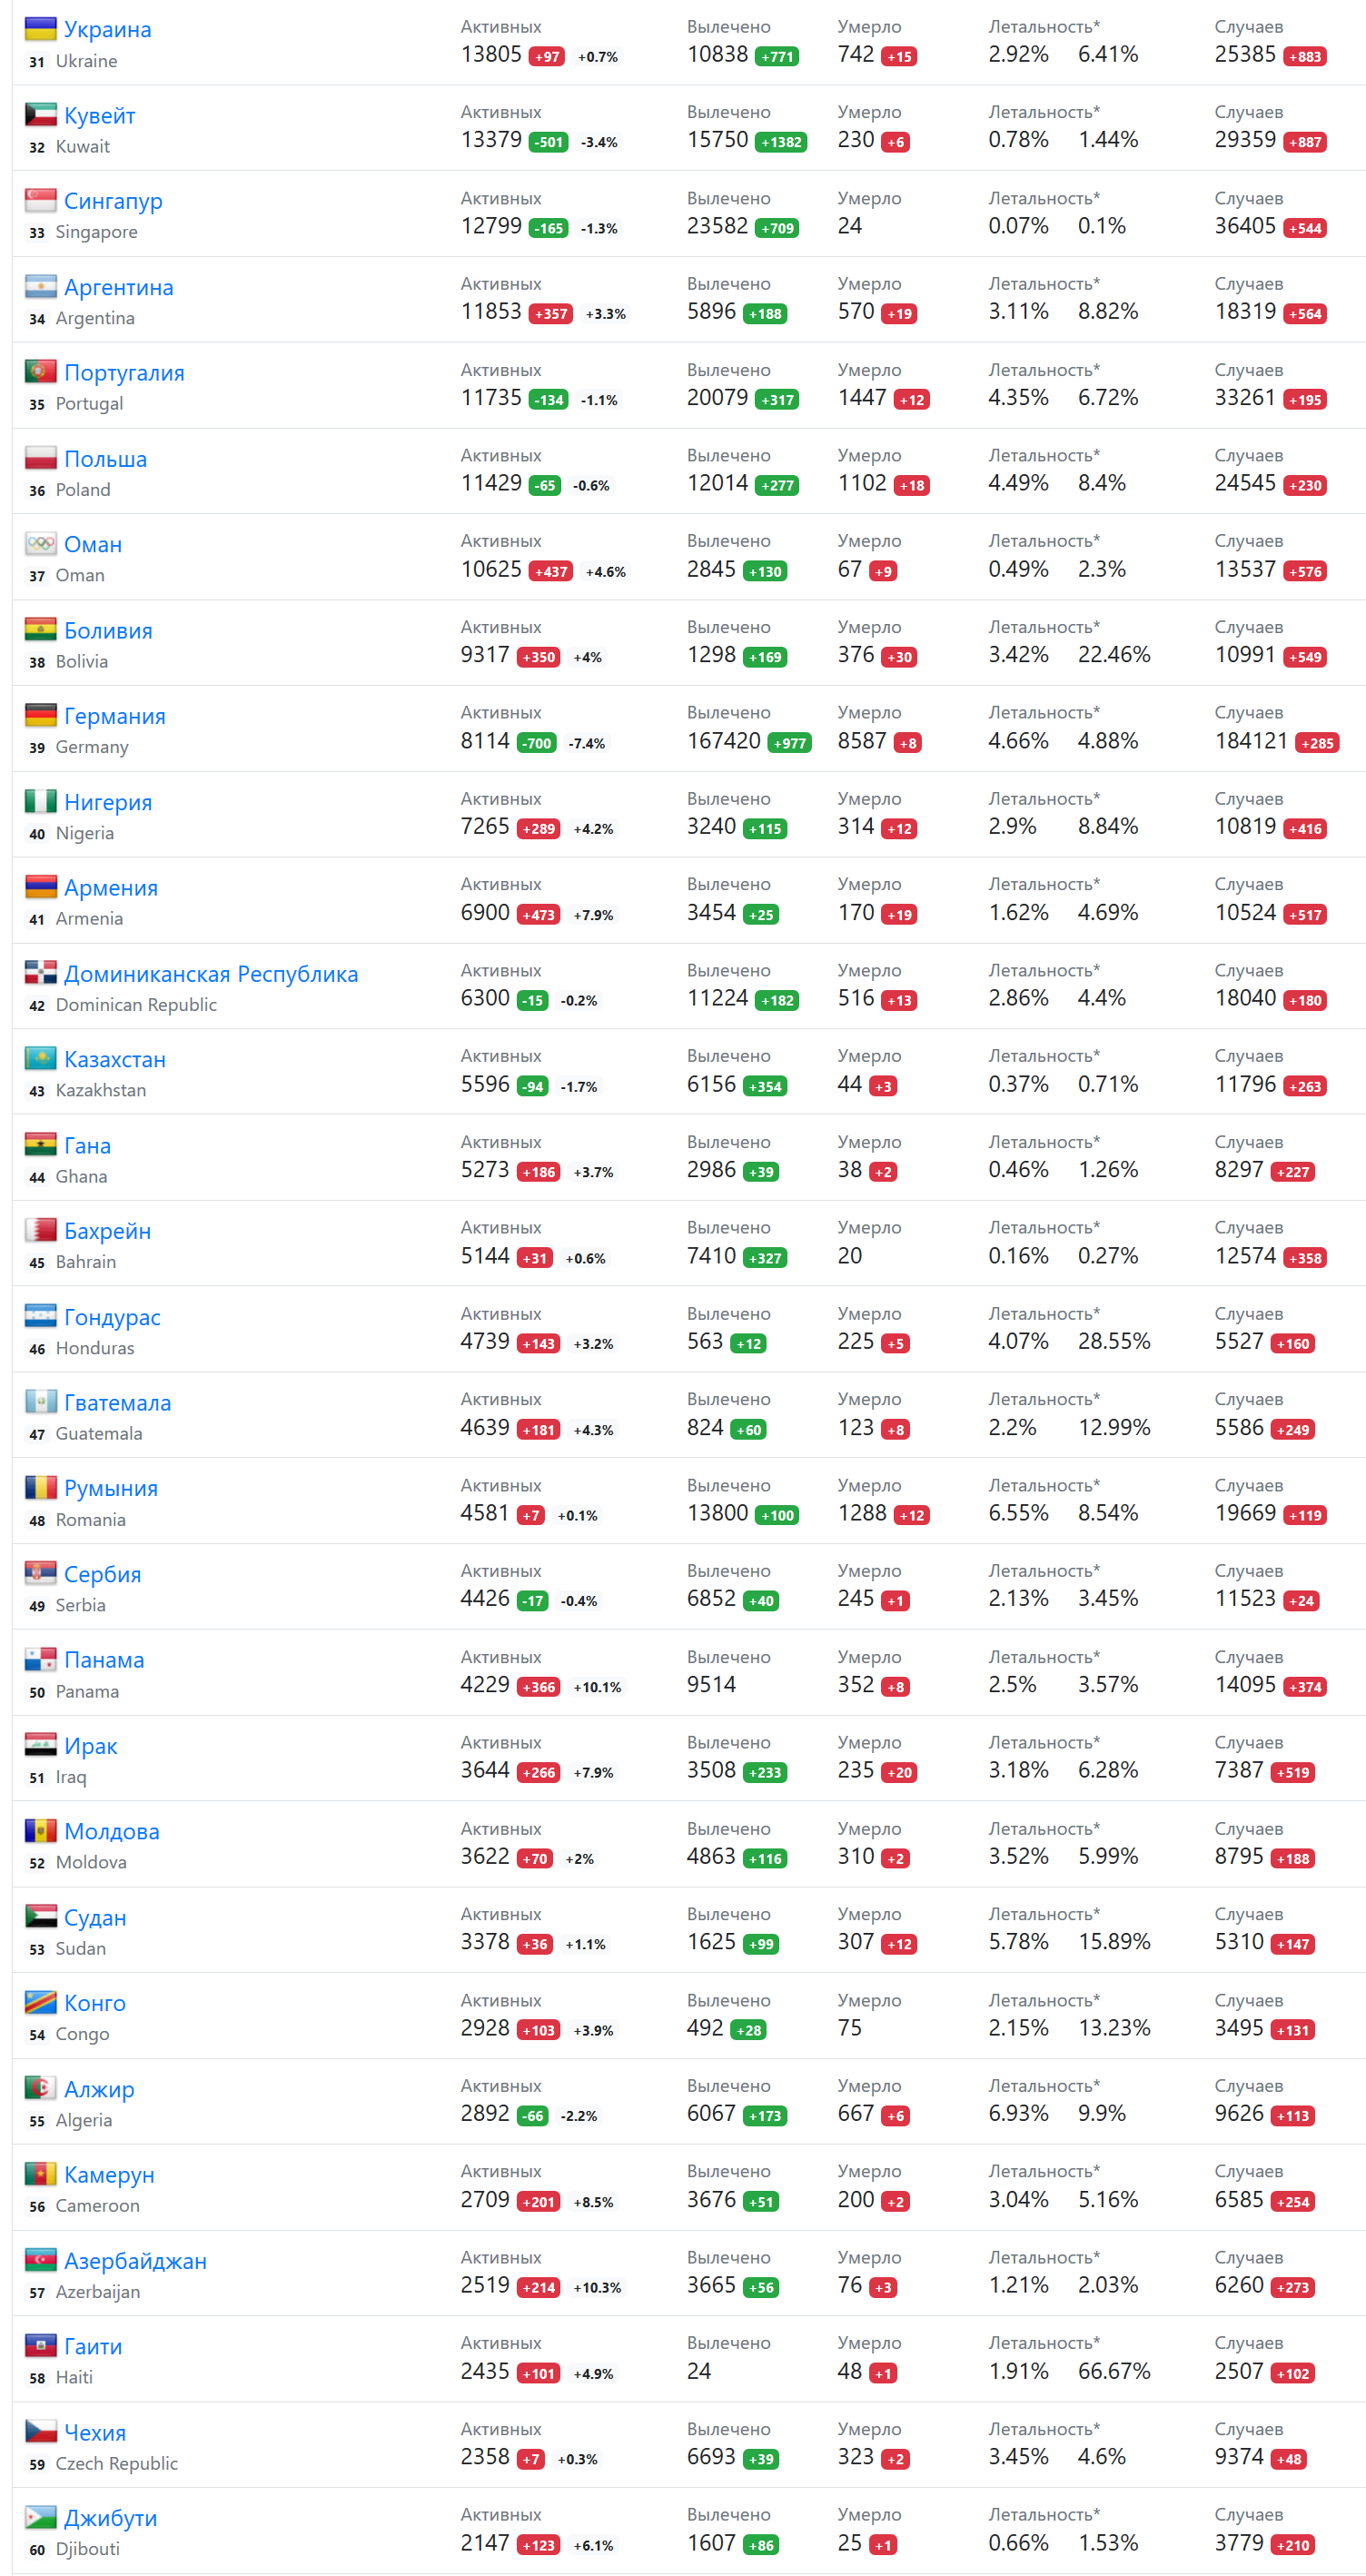Click the Panama flag icon
This screenshot has width=1366, height=2576.
pyautogui.click(x=40, y=1659)
